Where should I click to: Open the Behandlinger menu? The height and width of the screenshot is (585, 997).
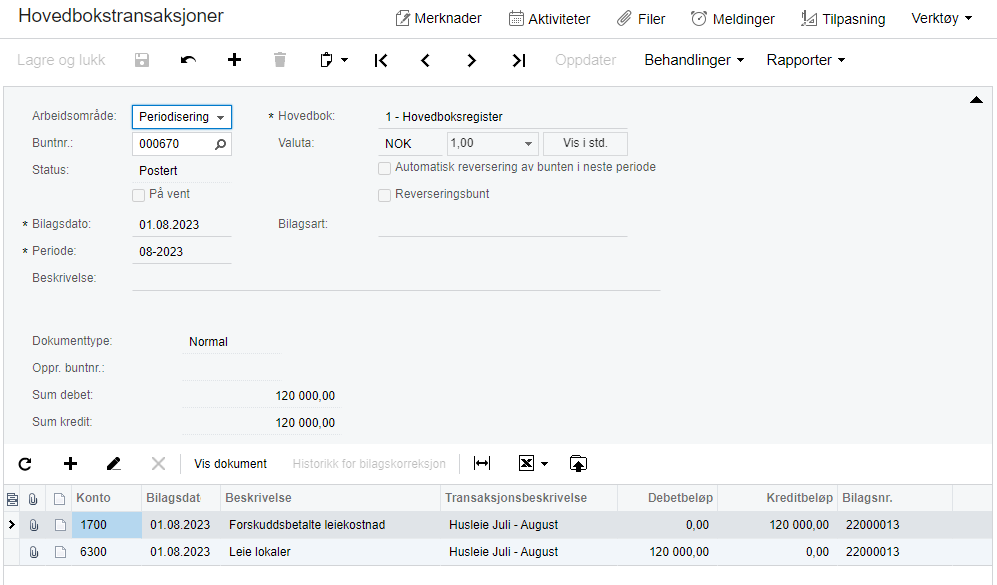pos(694,60)
